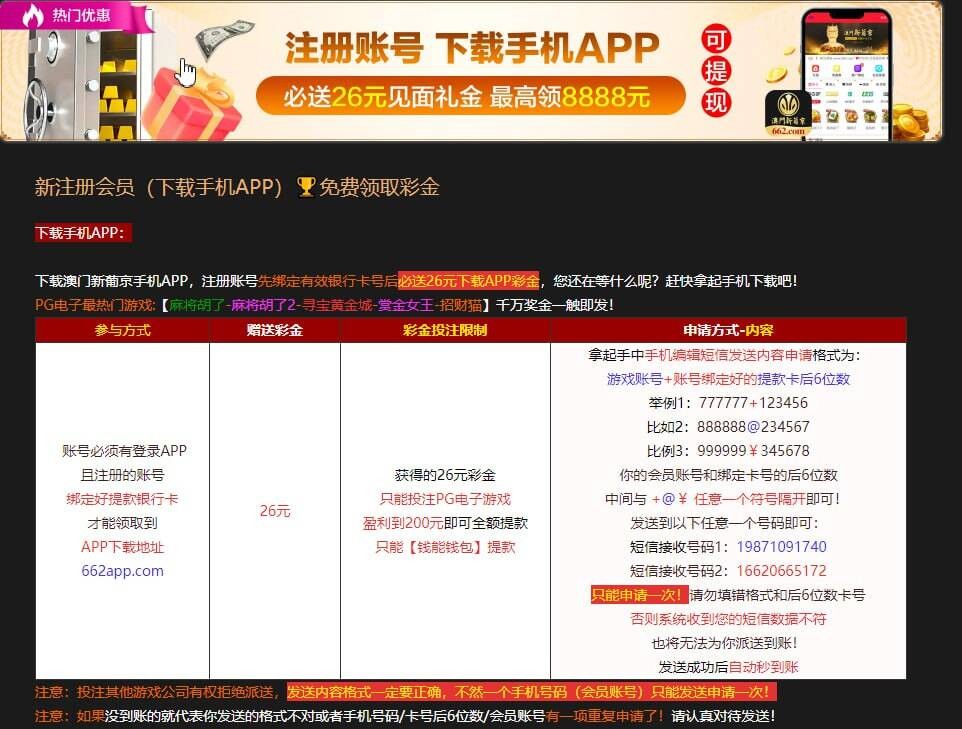962x729 pixels.
Task: Click the trophy icon beside 免费领取彩金
Action: coord(306,187)
